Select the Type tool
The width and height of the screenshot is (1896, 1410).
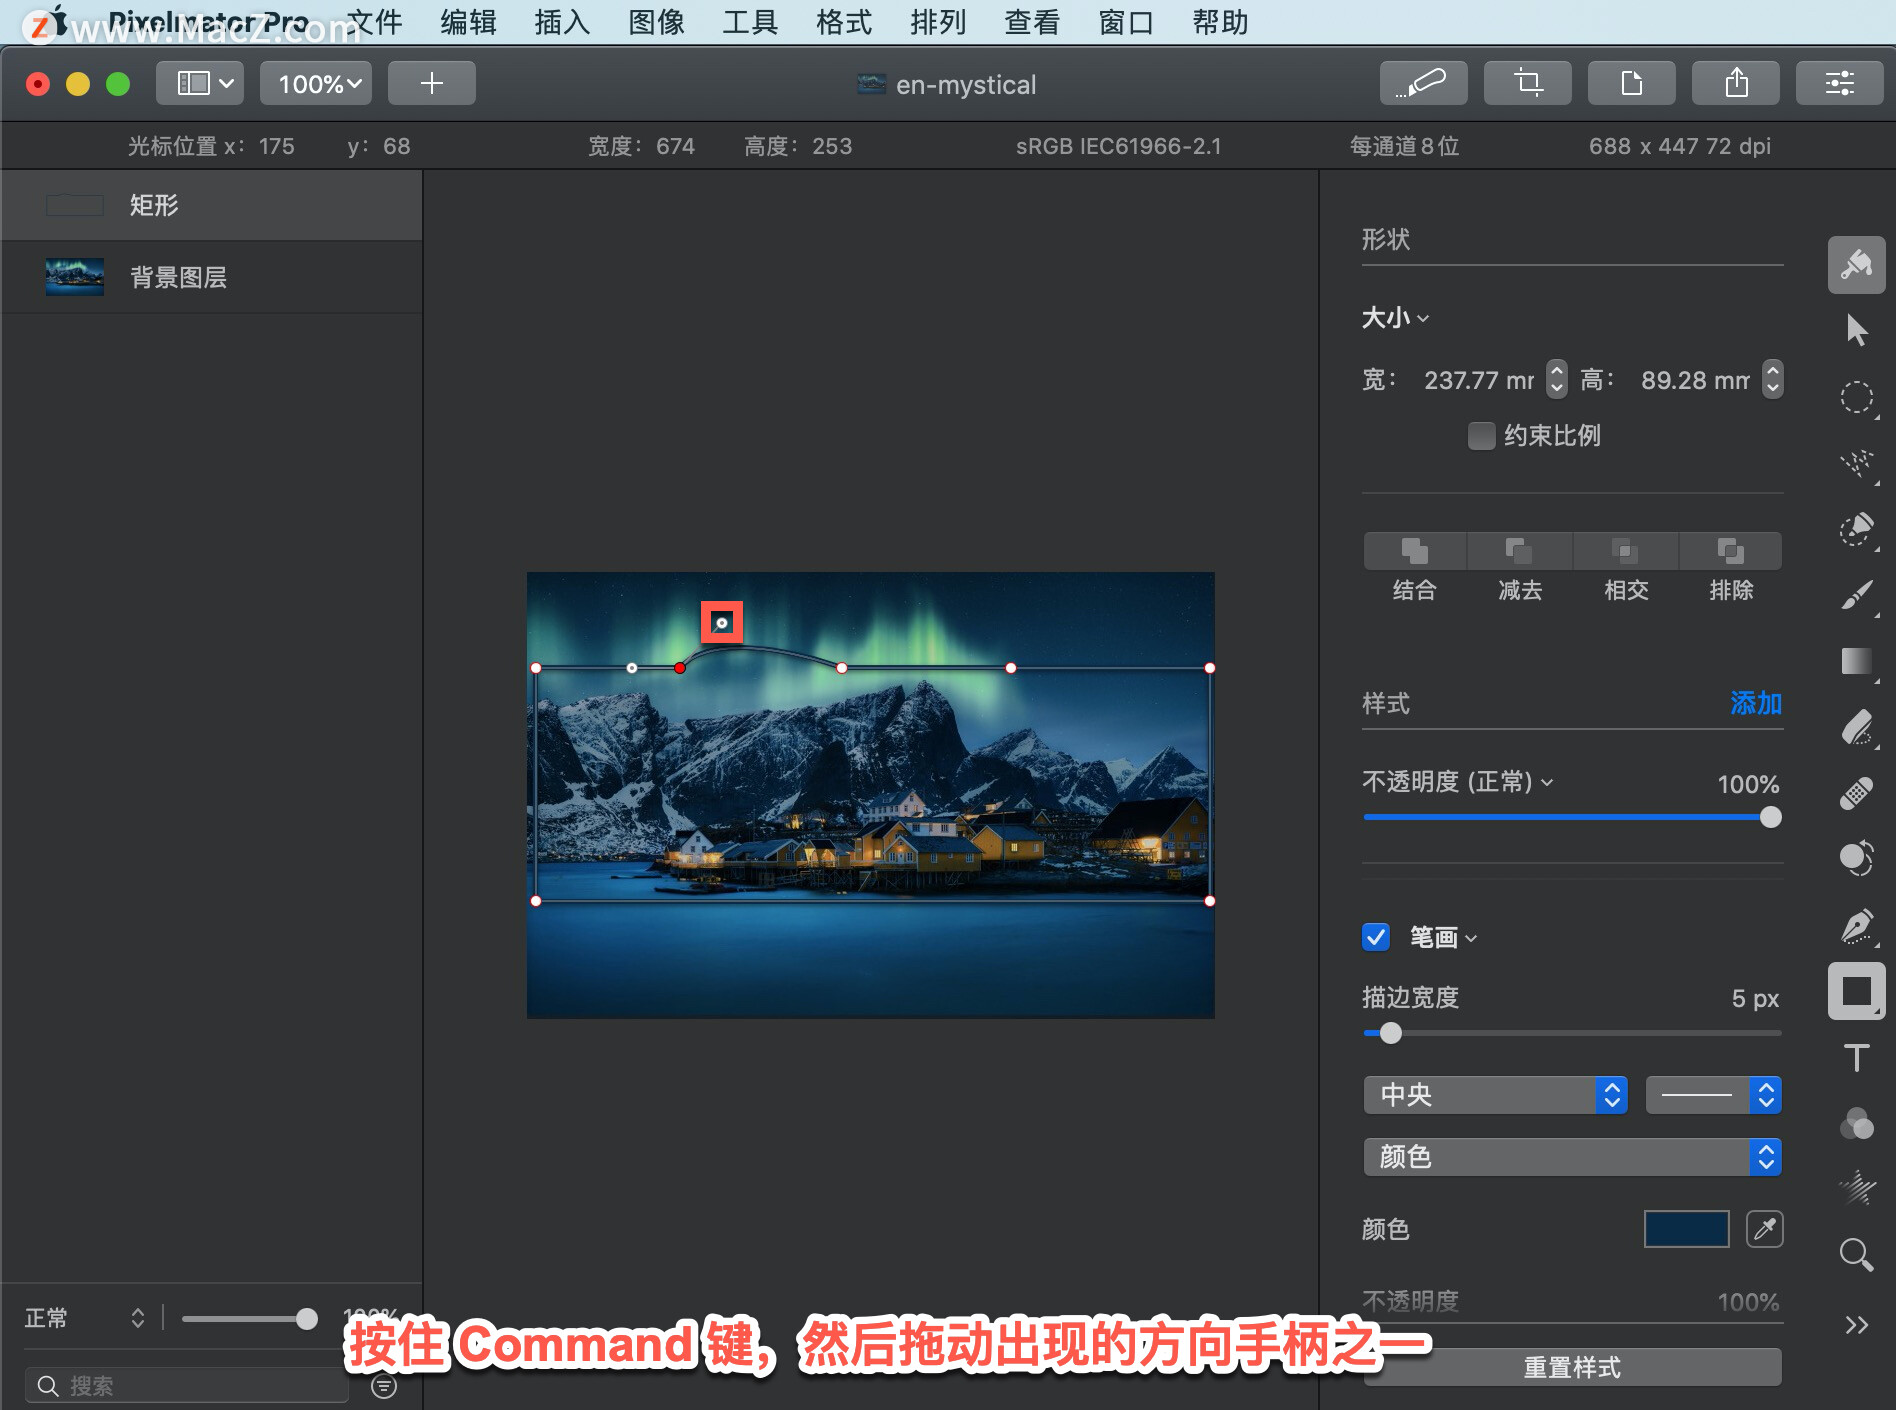1856,1055
